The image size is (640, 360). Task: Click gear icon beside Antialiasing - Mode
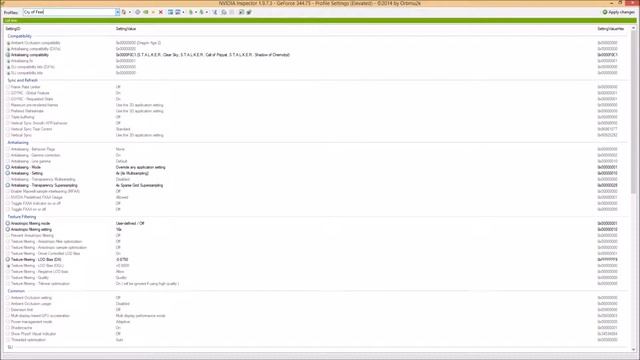[8, 167]
